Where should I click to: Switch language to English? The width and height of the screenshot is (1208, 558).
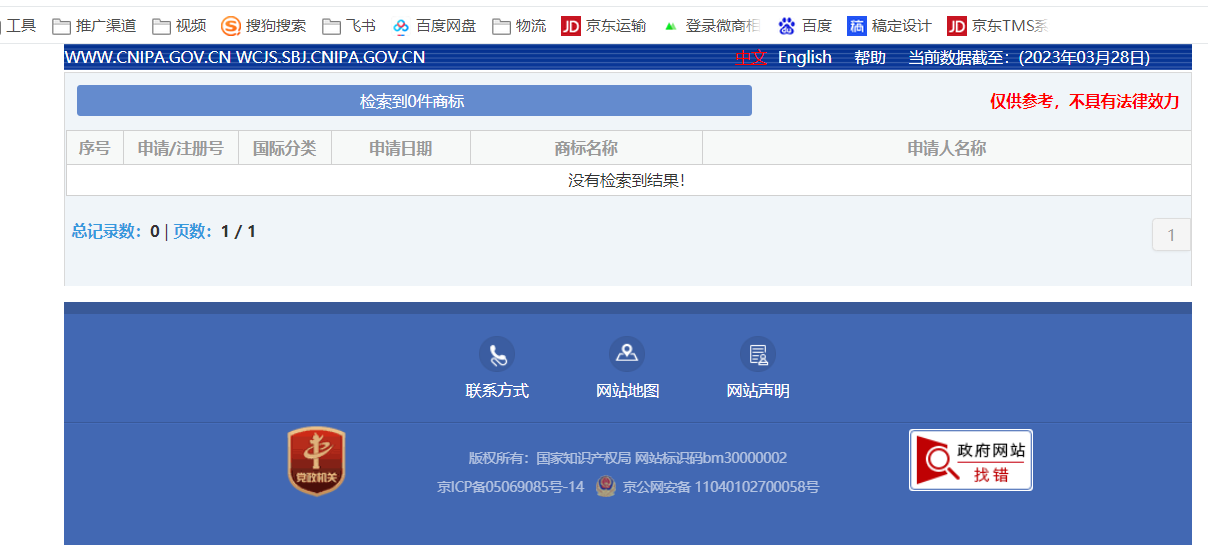coord(804,58)
